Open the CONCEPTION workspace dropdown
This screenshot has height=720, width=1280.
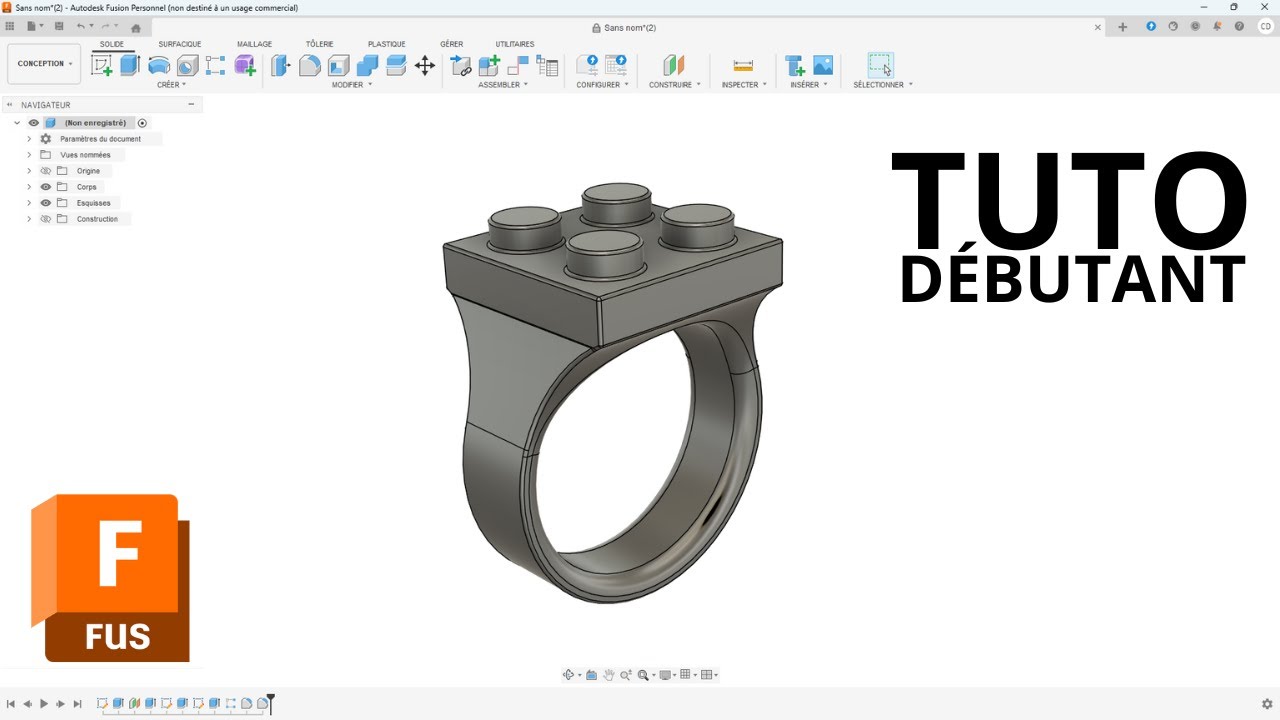pos(45,64)
